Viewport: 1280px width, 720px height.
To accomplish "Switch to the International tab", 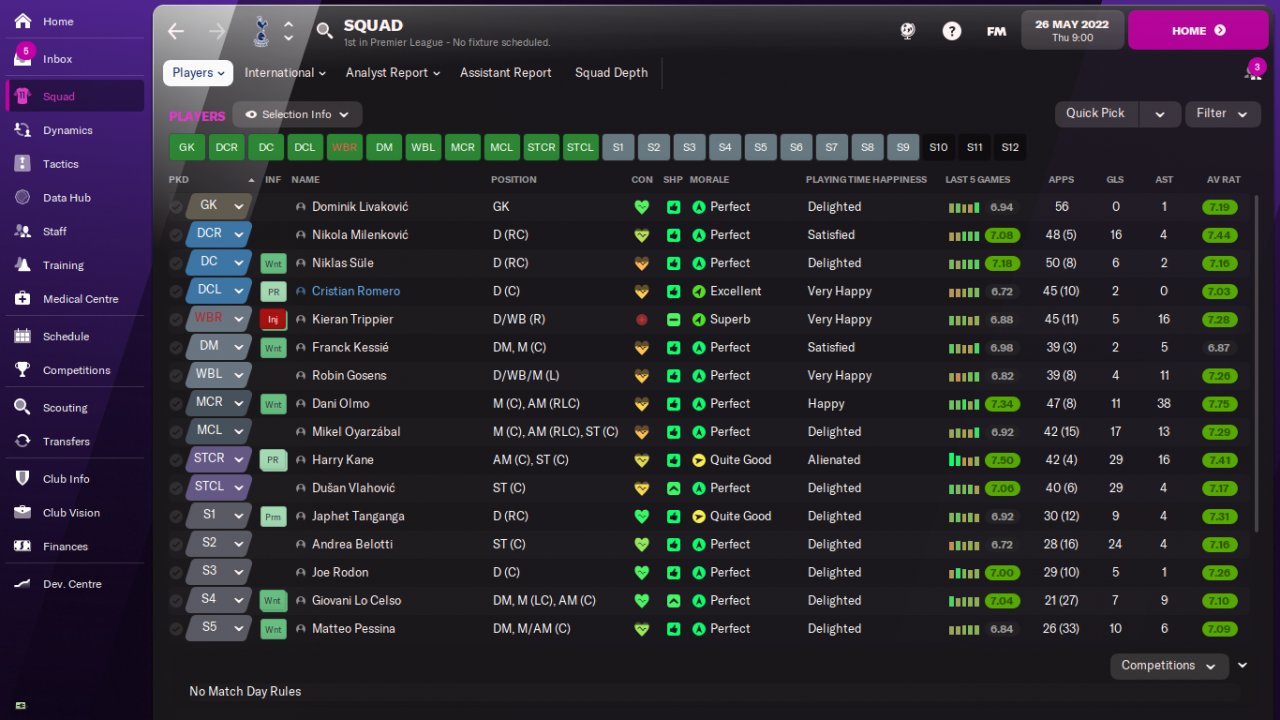I will [x=285, y=73].
